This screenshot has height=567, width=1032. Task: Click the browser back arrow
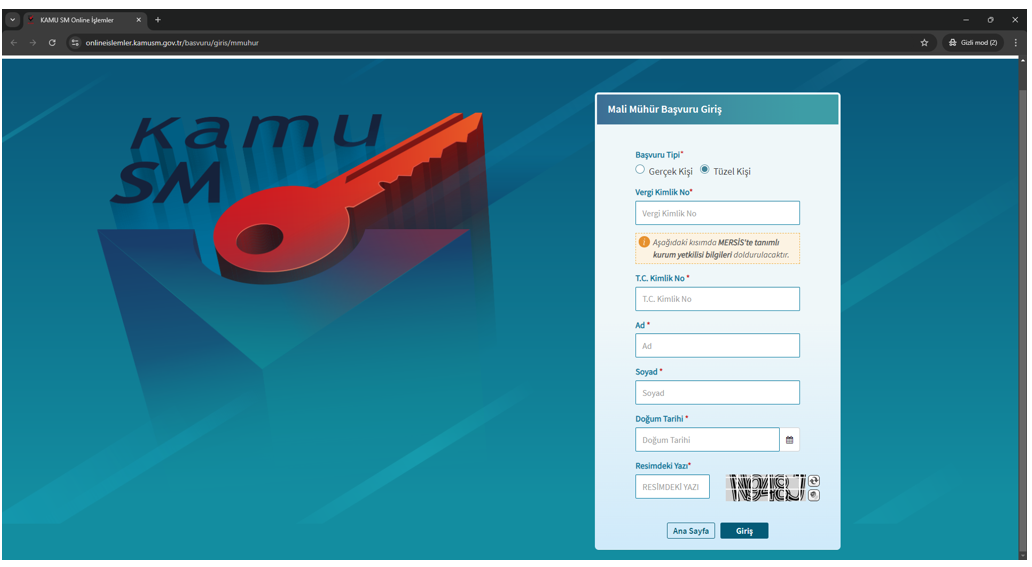14,43
